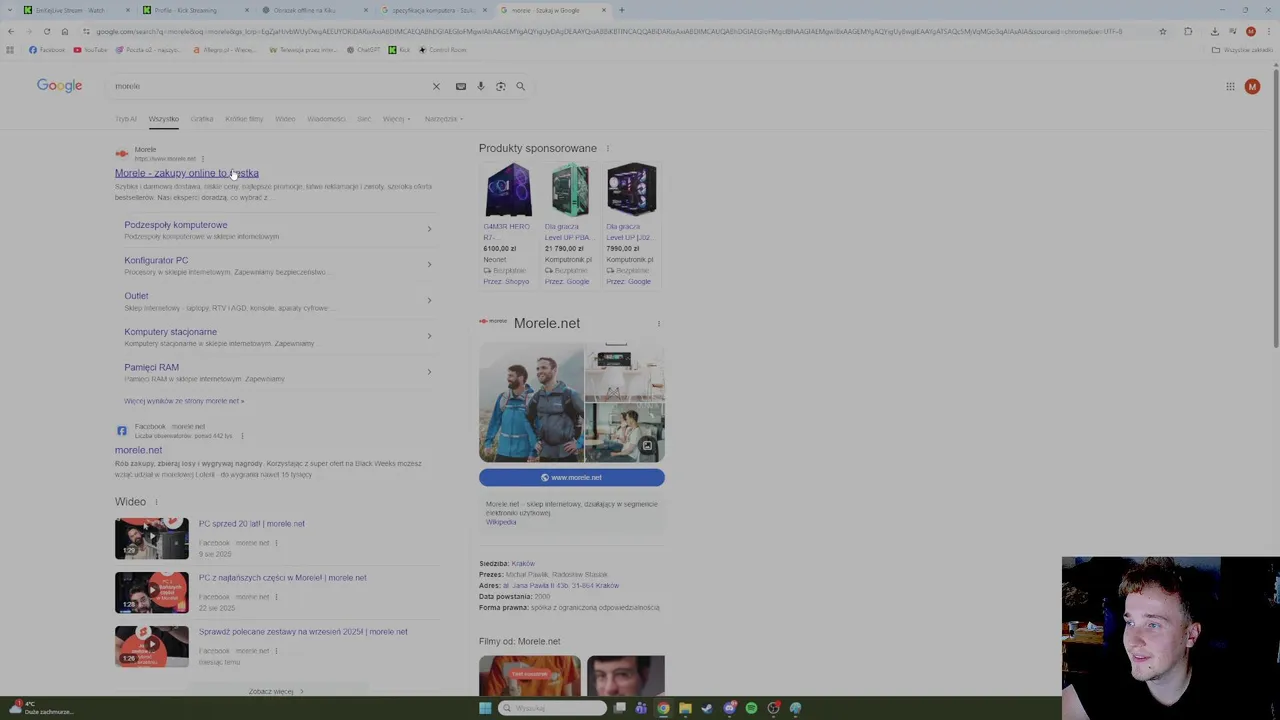The height and width of the screenshot is (720, 1280).
Task: Open sponsored products info three dots
Action: pos(607,149)
